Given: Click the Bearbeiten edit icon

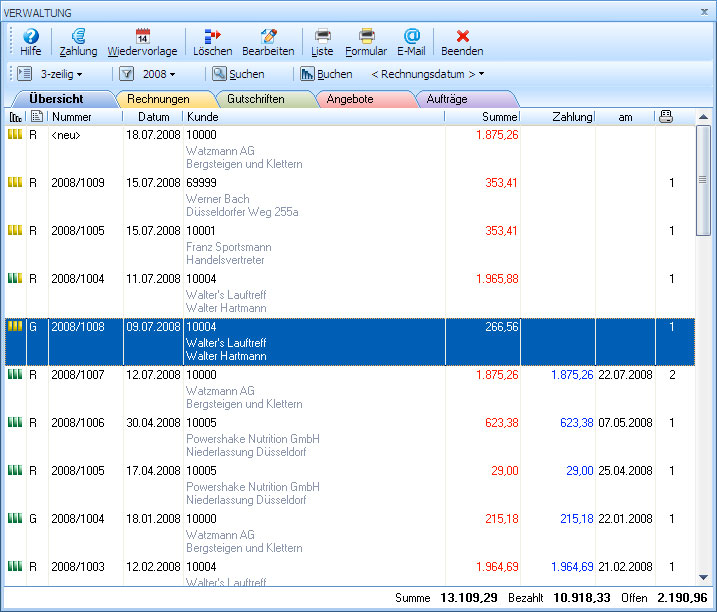Looking at the screenshot, I should pos(268,36).
